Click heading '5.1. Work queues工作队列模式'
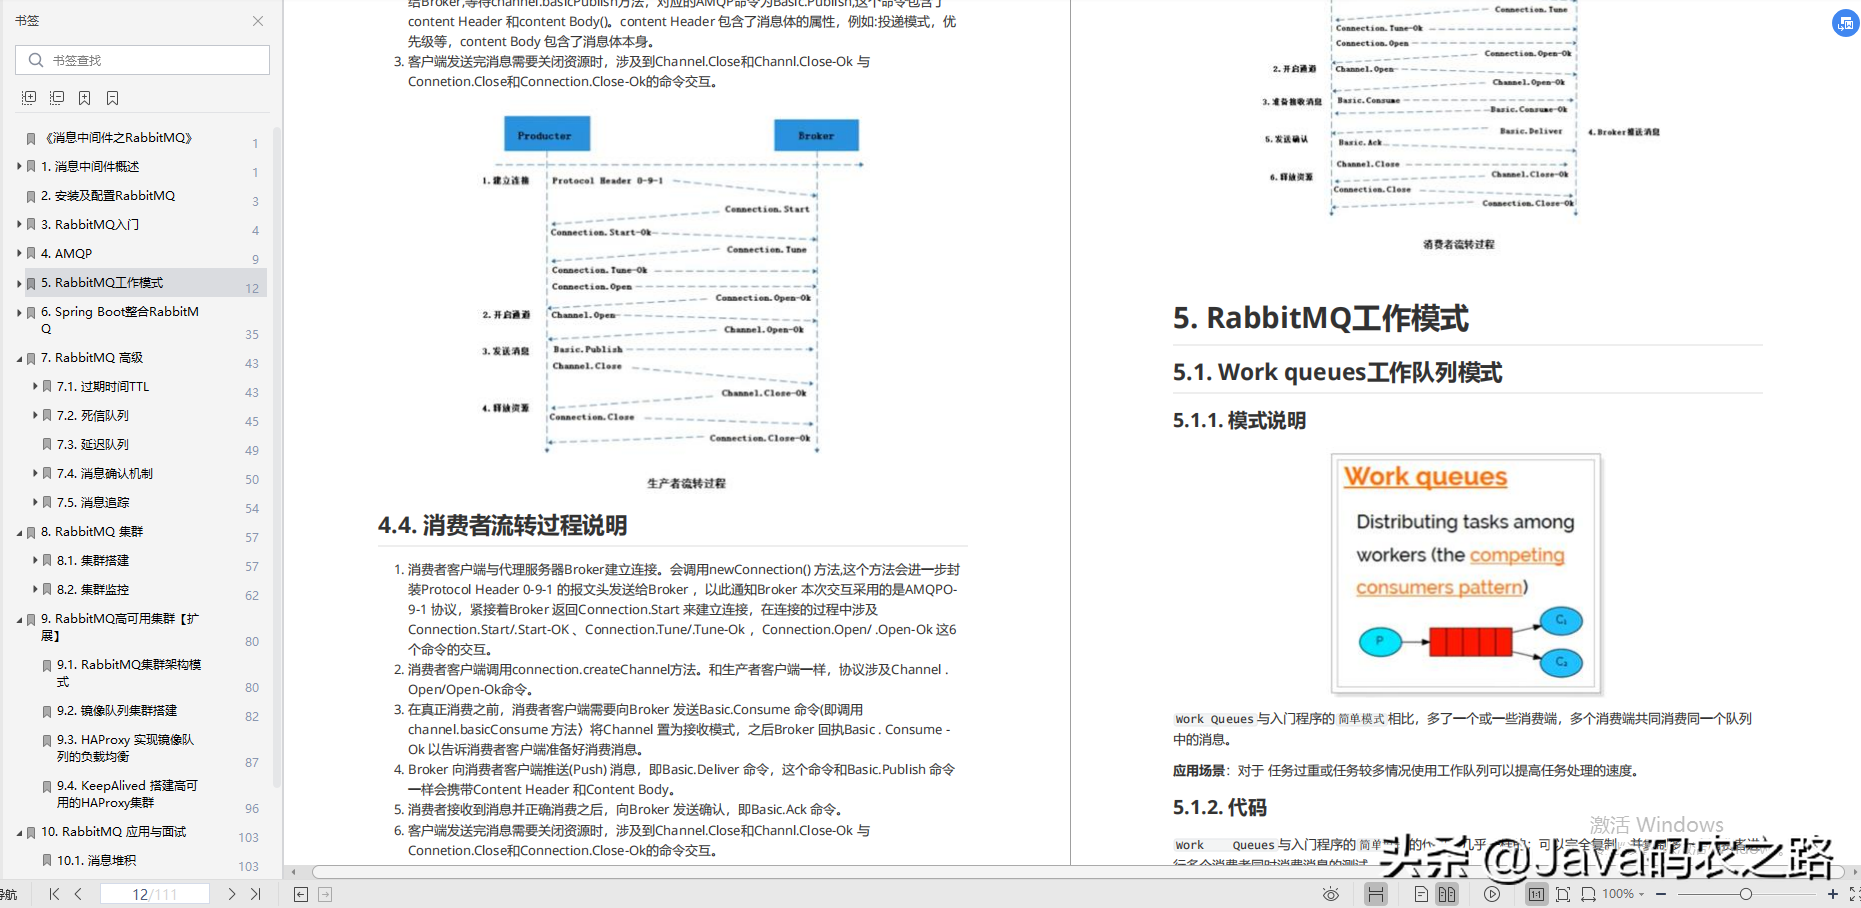 tap(1337, 372)
